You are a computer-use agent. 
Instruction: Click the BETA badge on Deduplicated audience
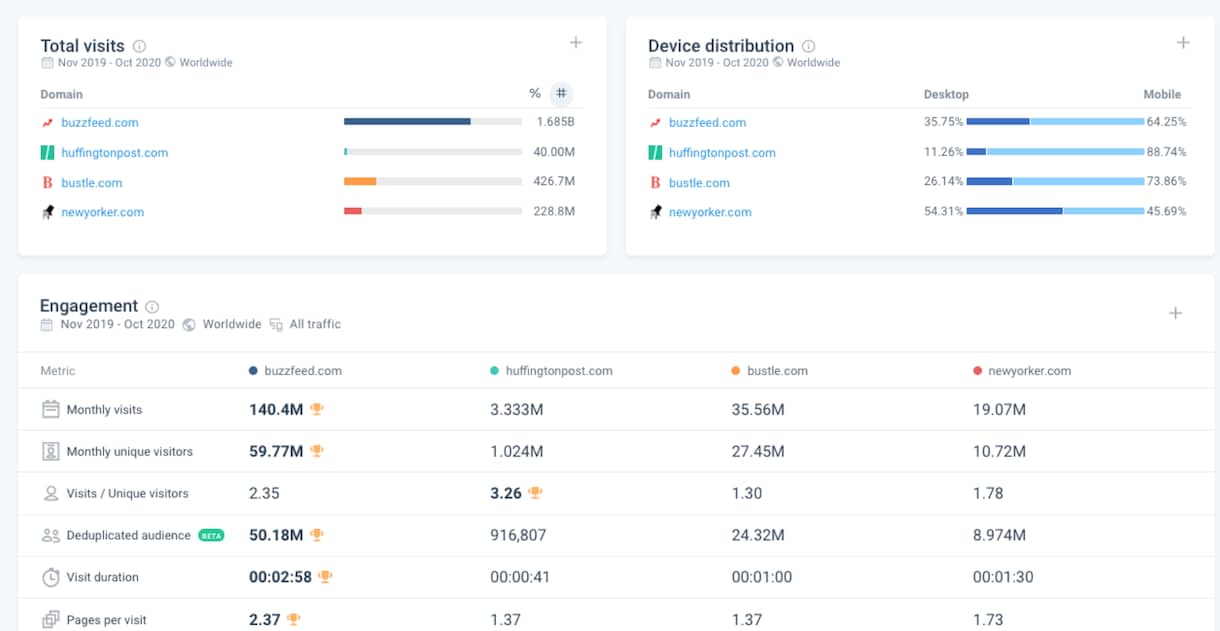211,535
